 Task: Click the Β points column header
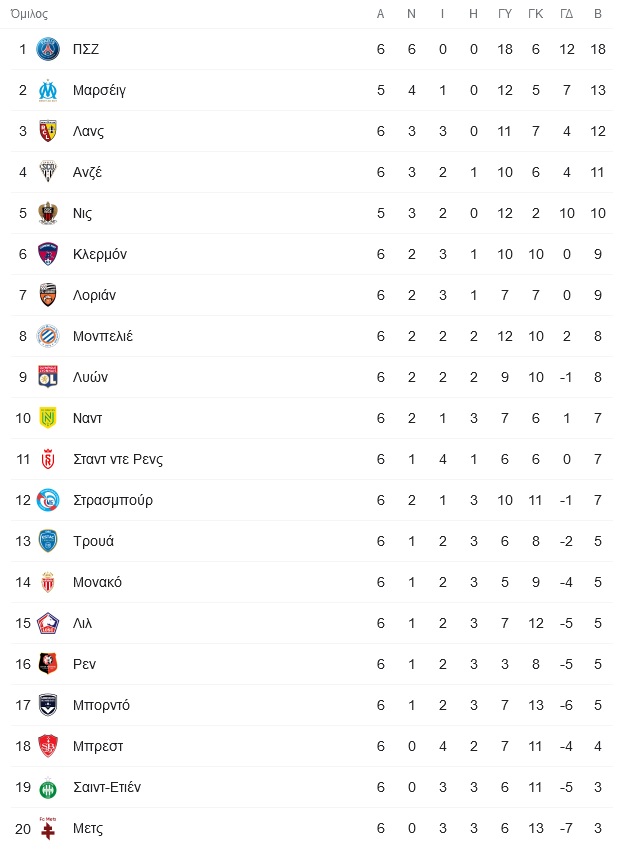(x=598, y=14)
